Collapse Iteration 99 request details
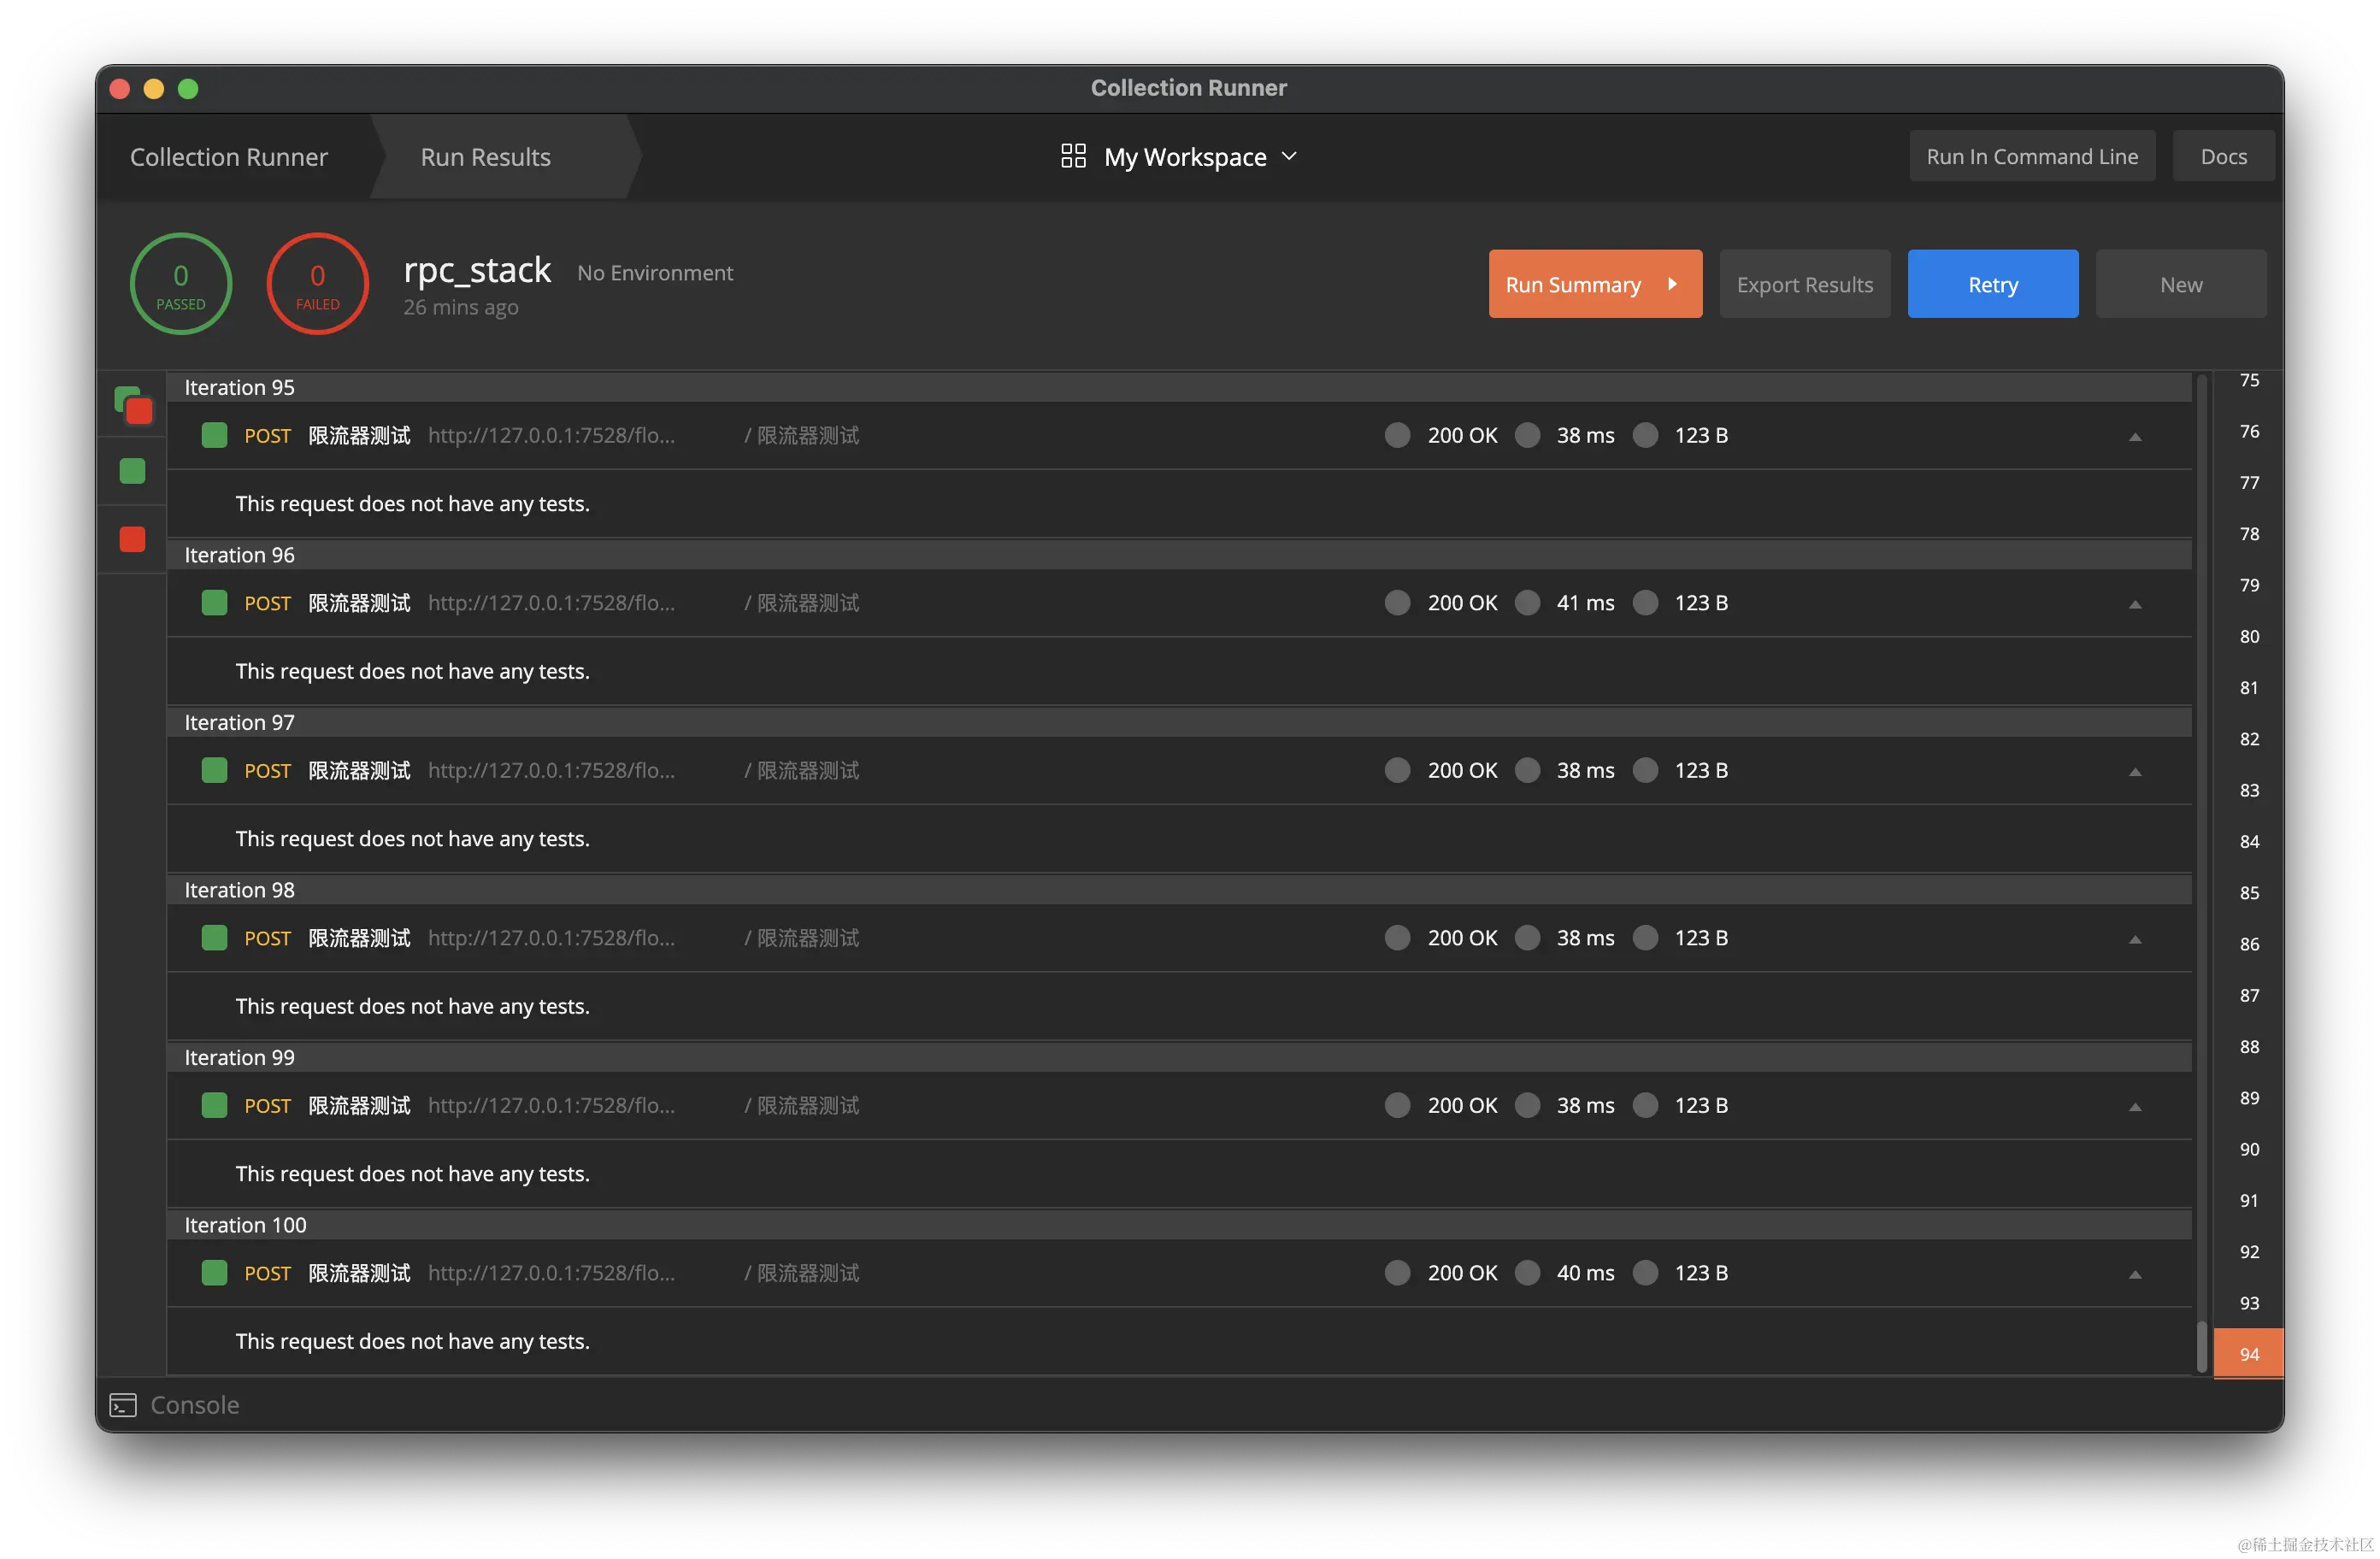The height and width of the screenshot is (1559, 2380). pyautogui.click(x=2135, y=1107)
